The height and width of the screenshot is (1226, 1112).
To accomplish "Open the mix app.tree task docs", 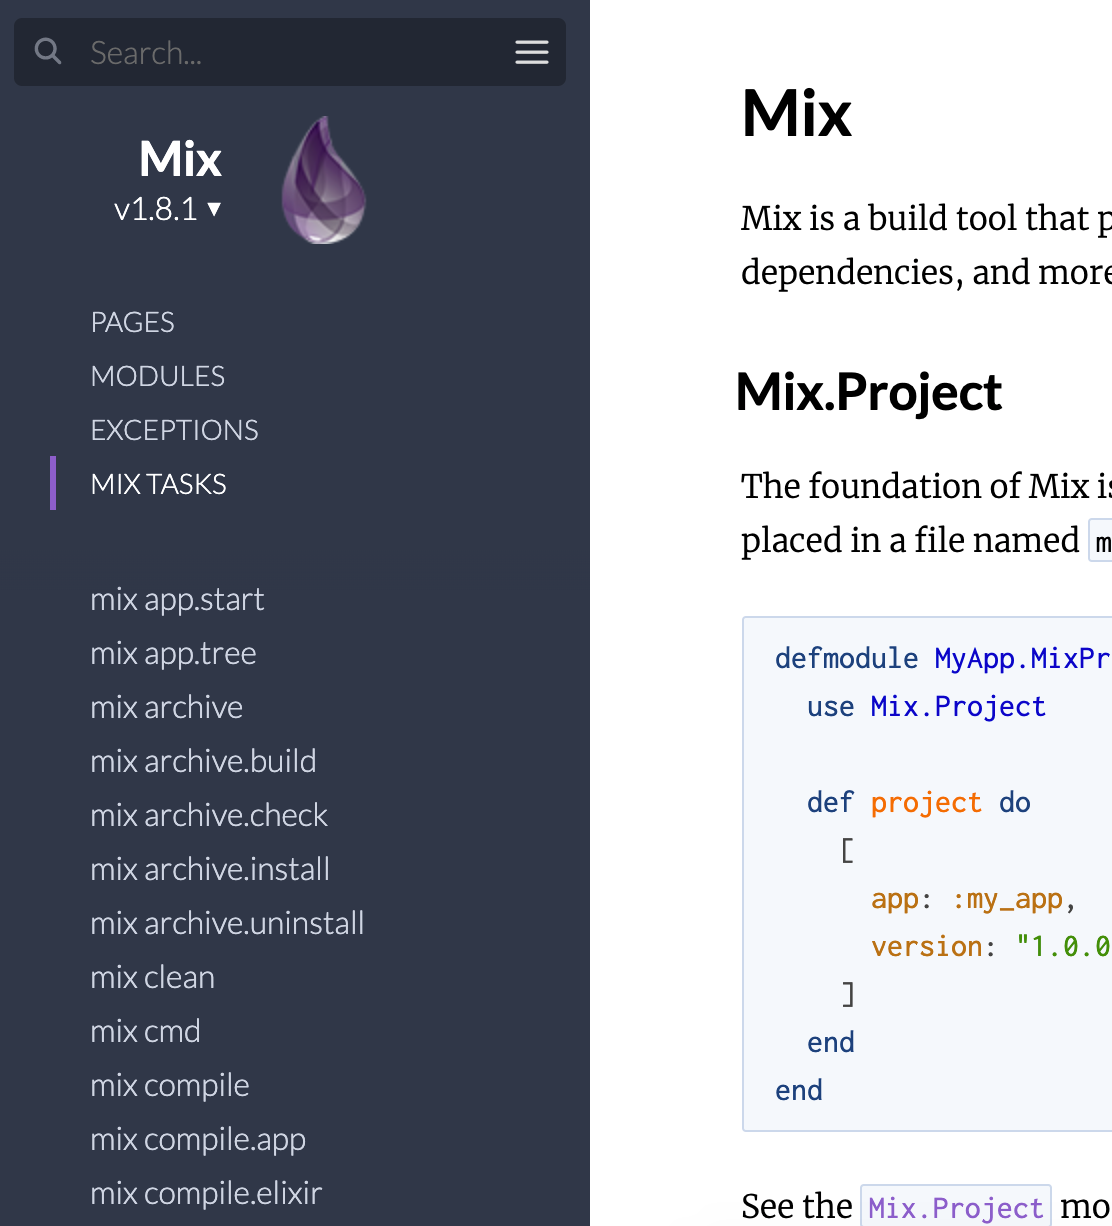I will 173,653.
